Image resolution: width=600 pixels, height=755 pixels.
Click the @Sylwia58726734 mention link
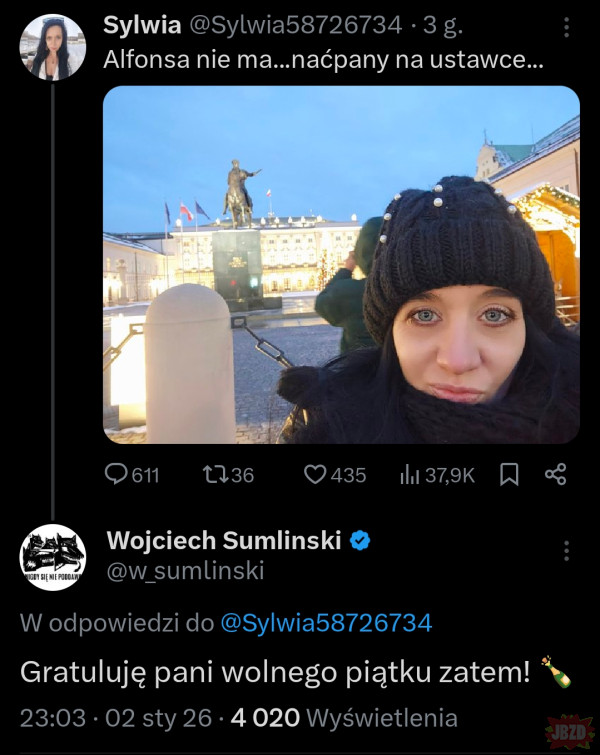coord(325,623)
